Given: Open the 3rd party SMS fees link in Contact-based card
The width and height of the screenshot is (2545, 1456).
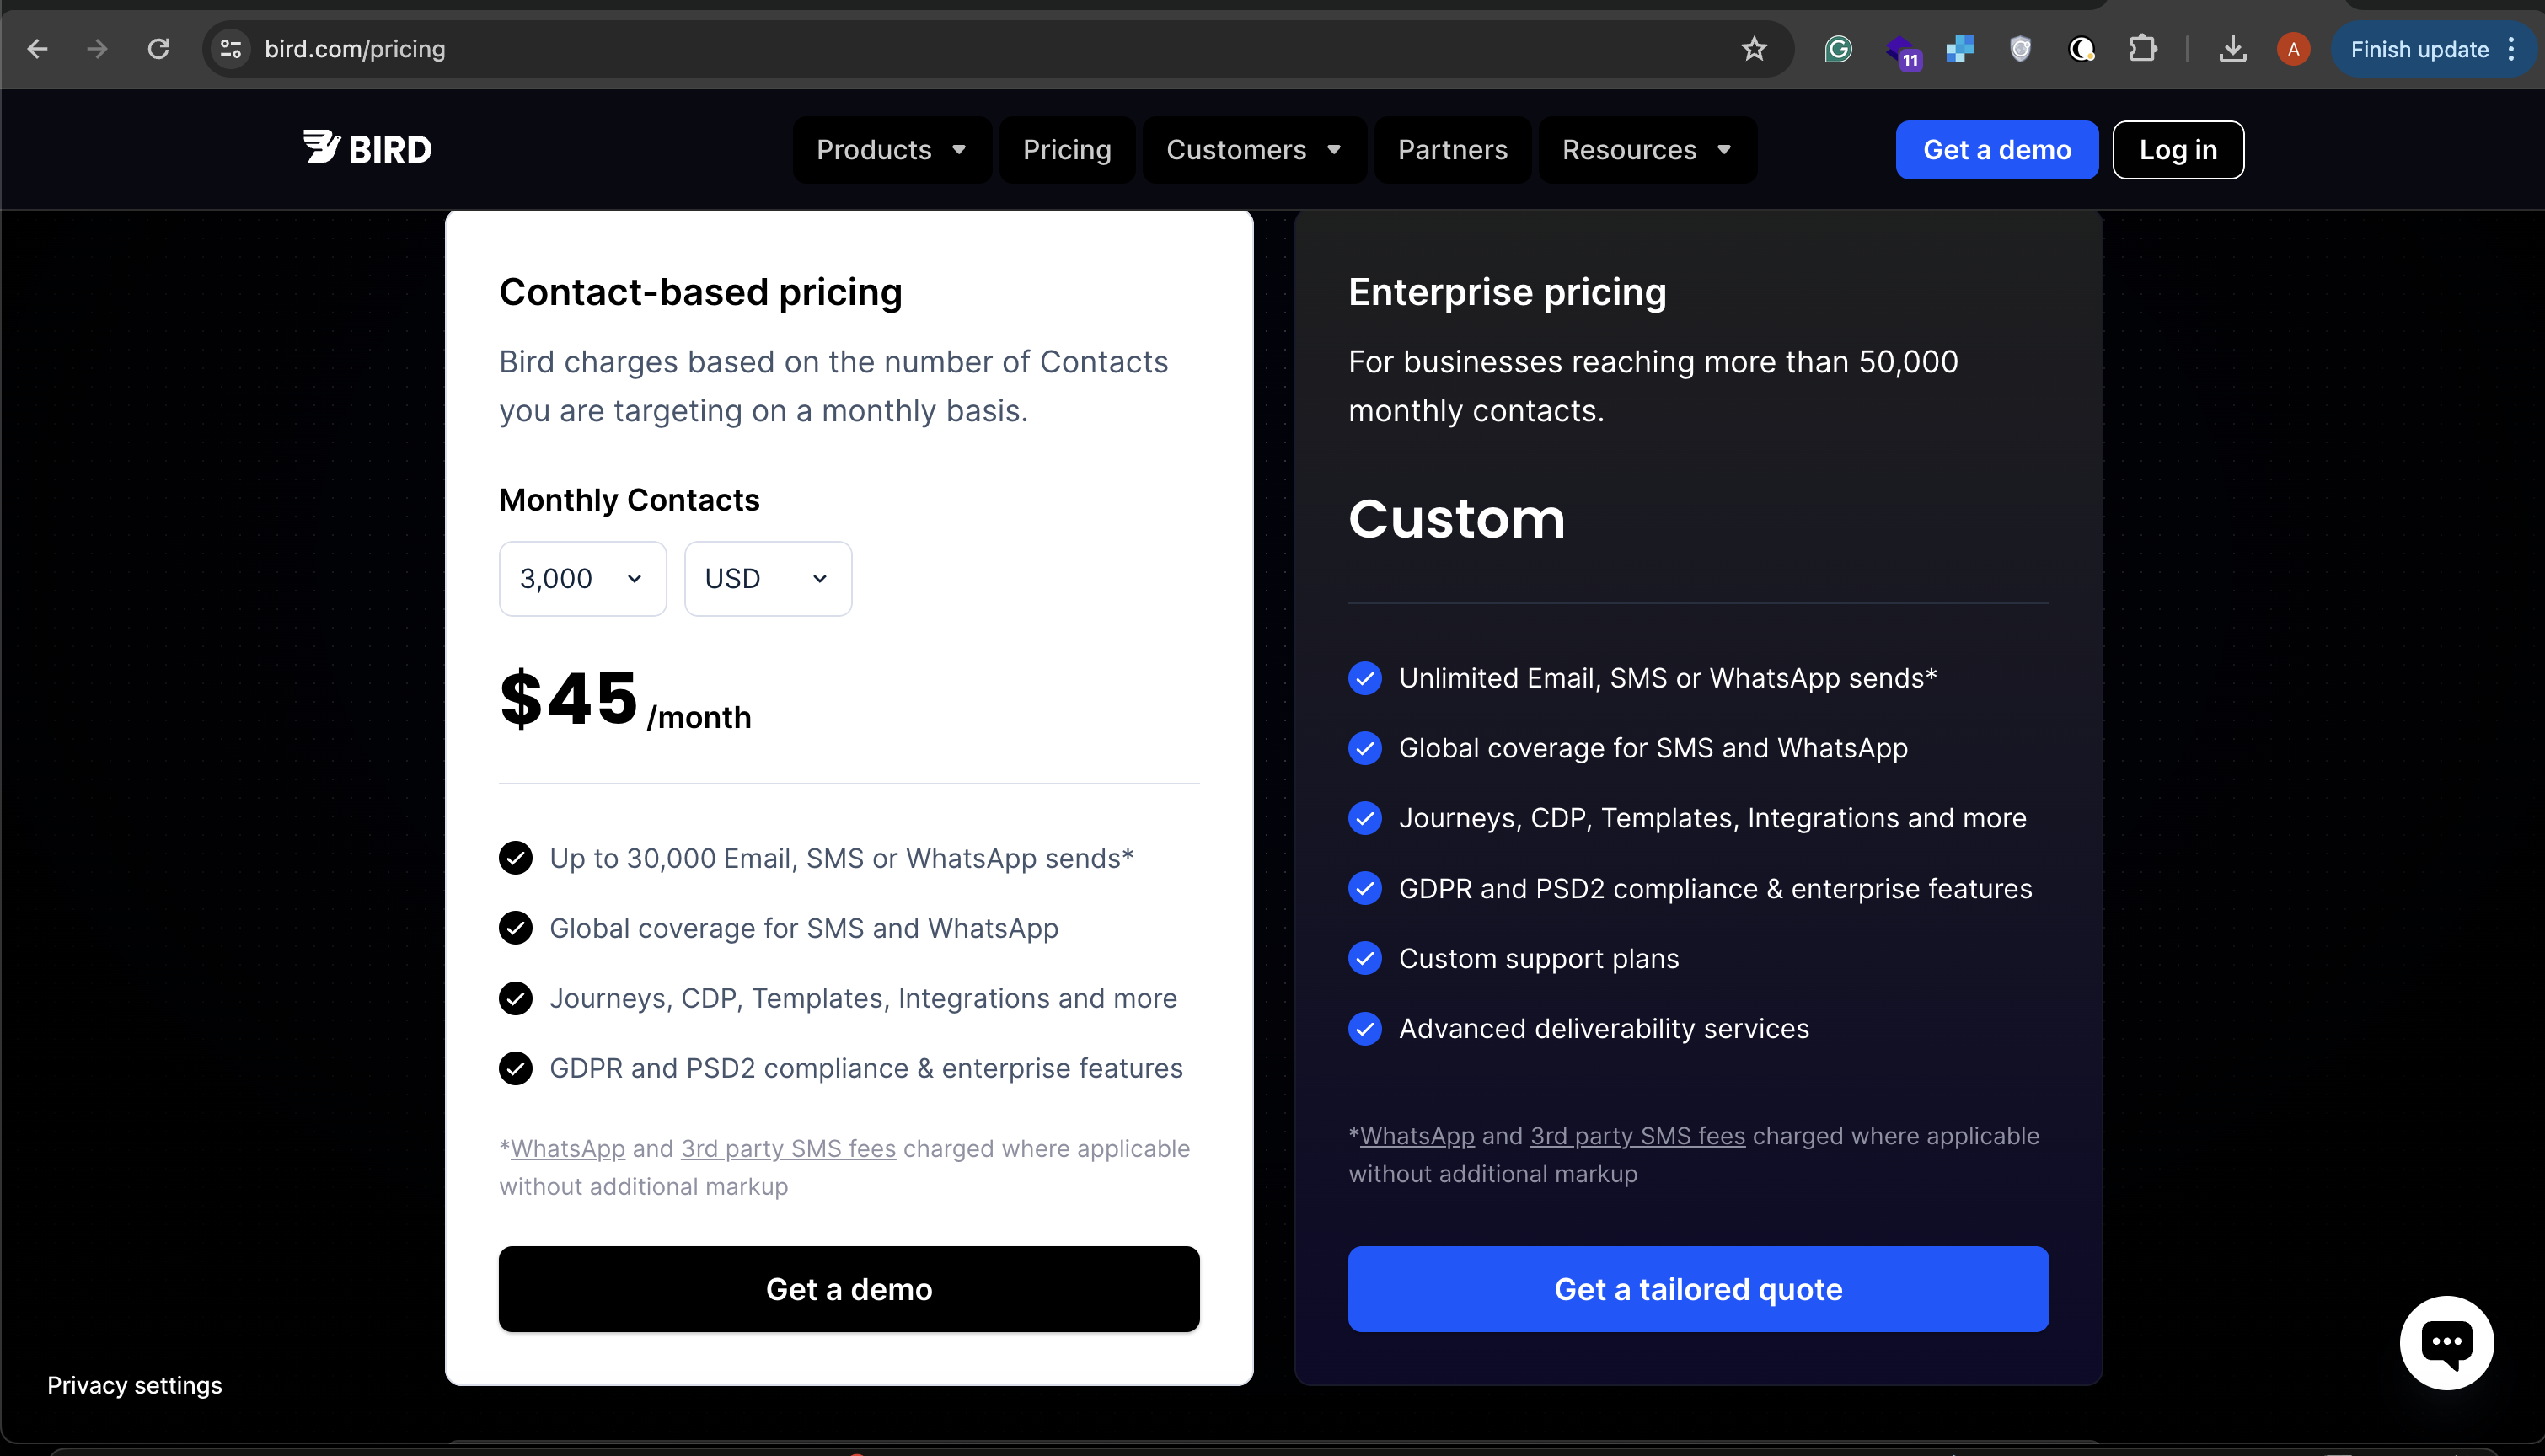Looking at the screenshot, I should click(x=788, y=1148).
